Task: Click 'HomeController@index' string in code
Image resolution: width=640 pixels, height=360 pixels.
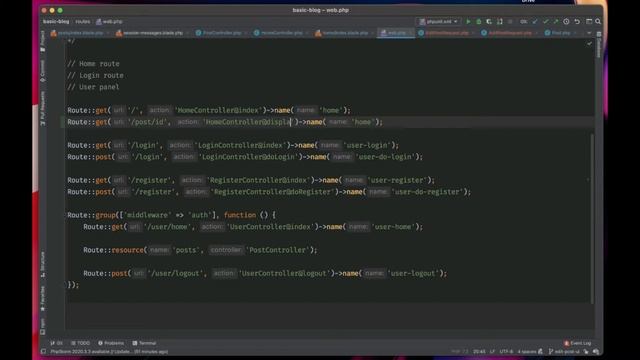Action: (218, 110)
